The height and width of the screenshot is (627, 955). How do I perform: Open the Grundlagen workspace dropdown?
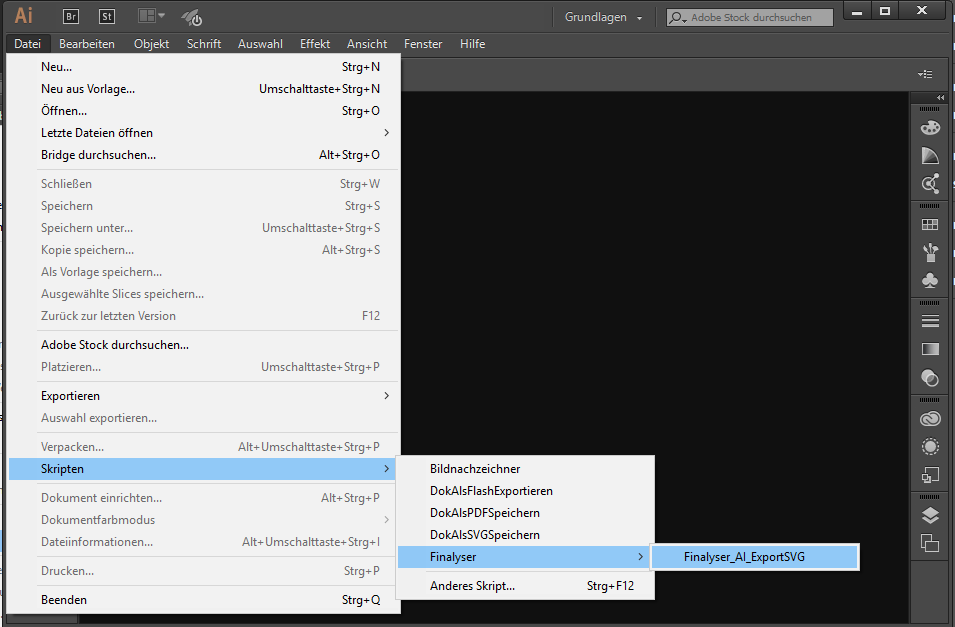tap(603, 17)
